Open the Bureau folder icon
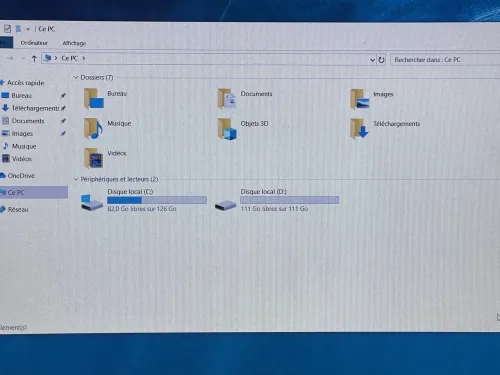Screen dimensions: 500x375 click(x=93, y=99)
